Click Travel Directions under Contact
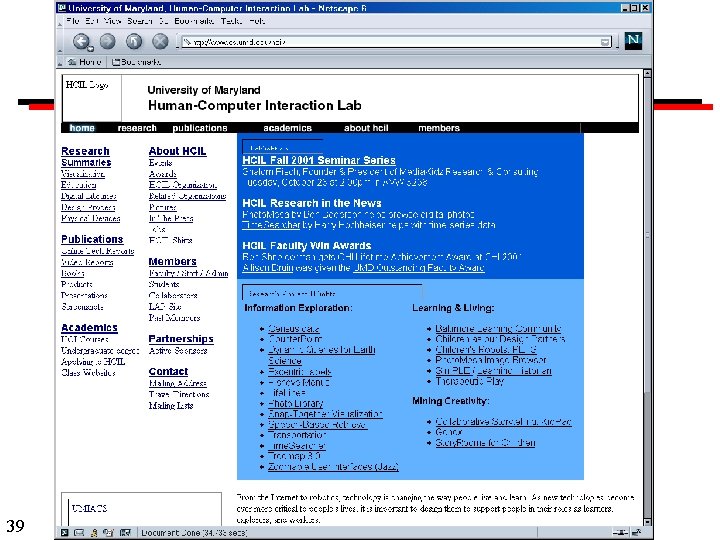Viewport: 720px width, 540px height. [x=179, y=394]
